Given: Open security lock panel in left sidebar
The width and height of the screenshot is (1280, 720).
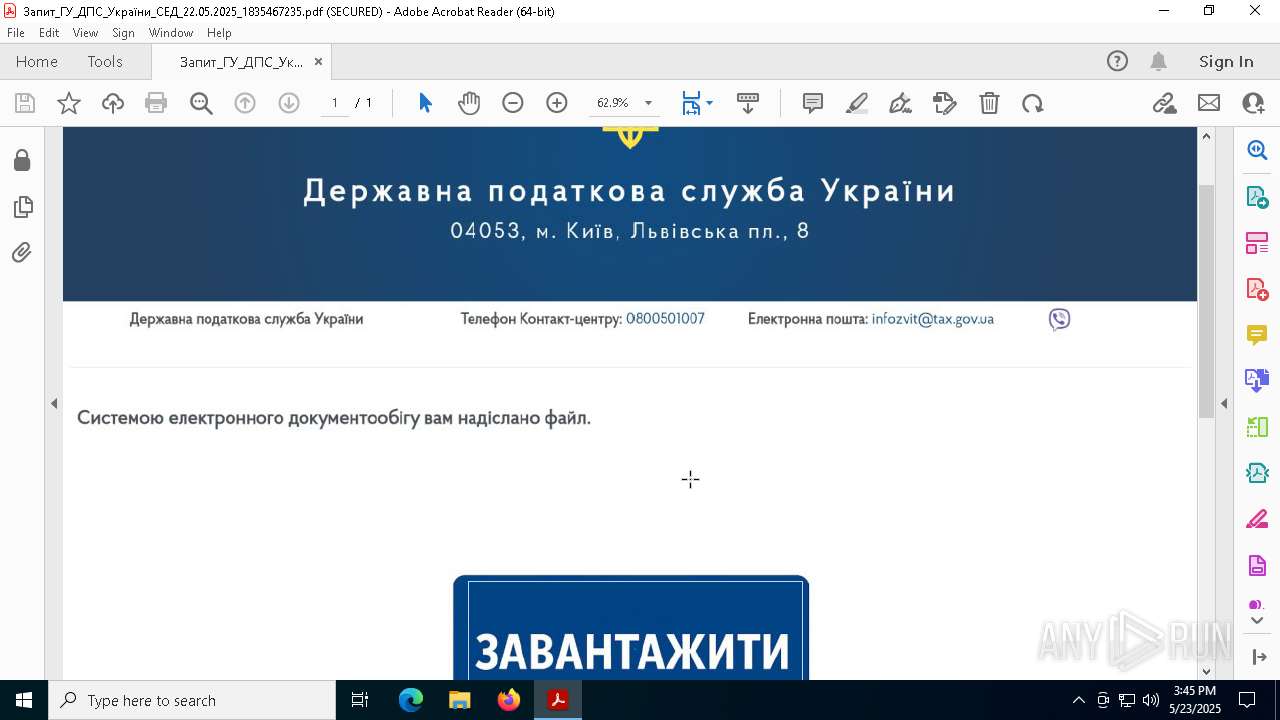Looking at the screenshot, I should [22, 161].
